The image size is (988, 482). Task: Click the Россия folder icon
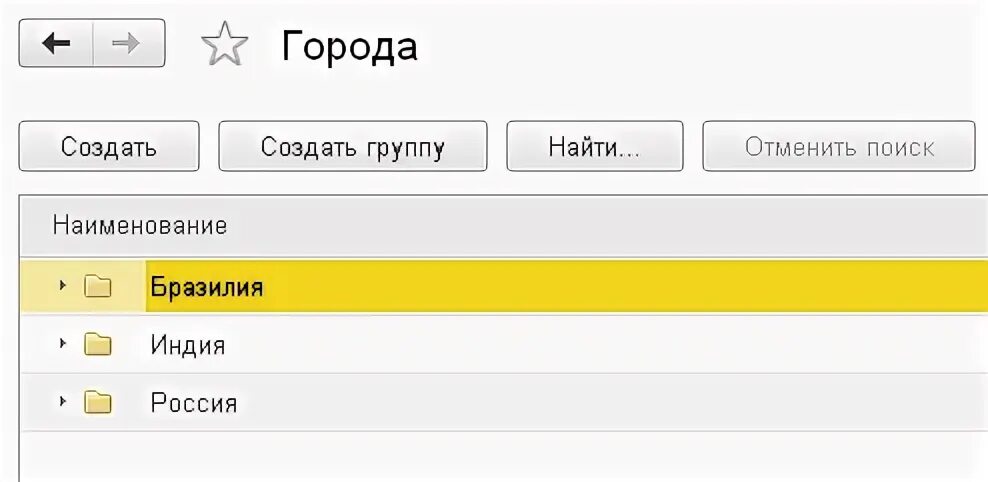coord(98,403)
